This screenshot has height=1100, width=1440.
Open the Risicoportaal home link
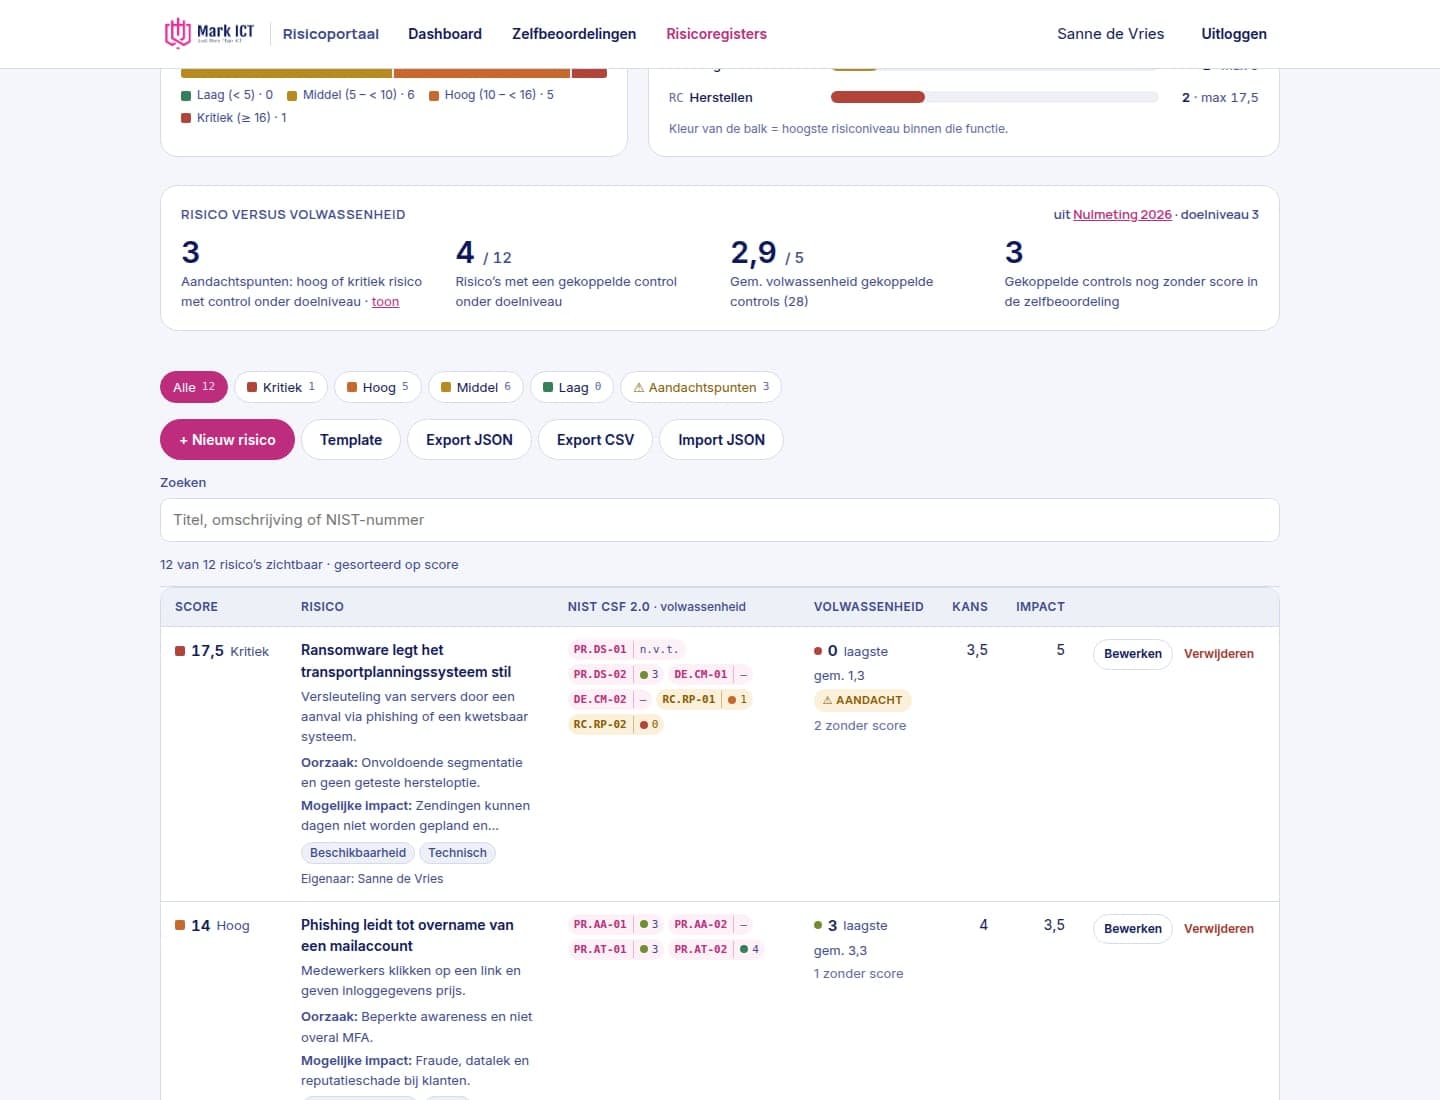331,34
